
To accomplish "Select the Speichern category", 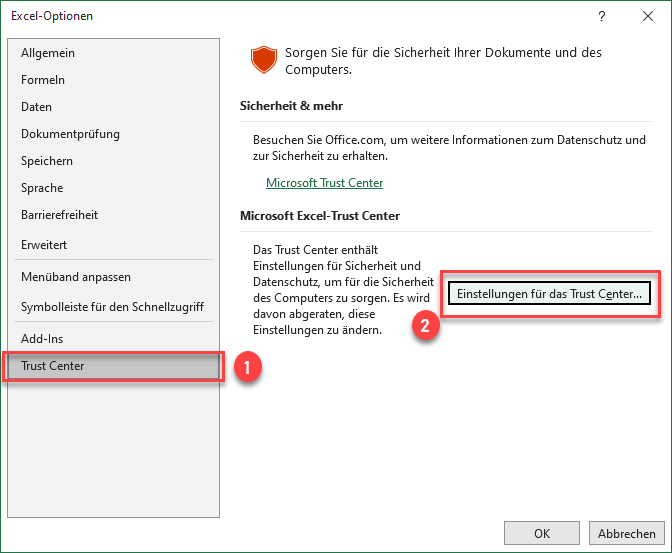I will point(114,161).
